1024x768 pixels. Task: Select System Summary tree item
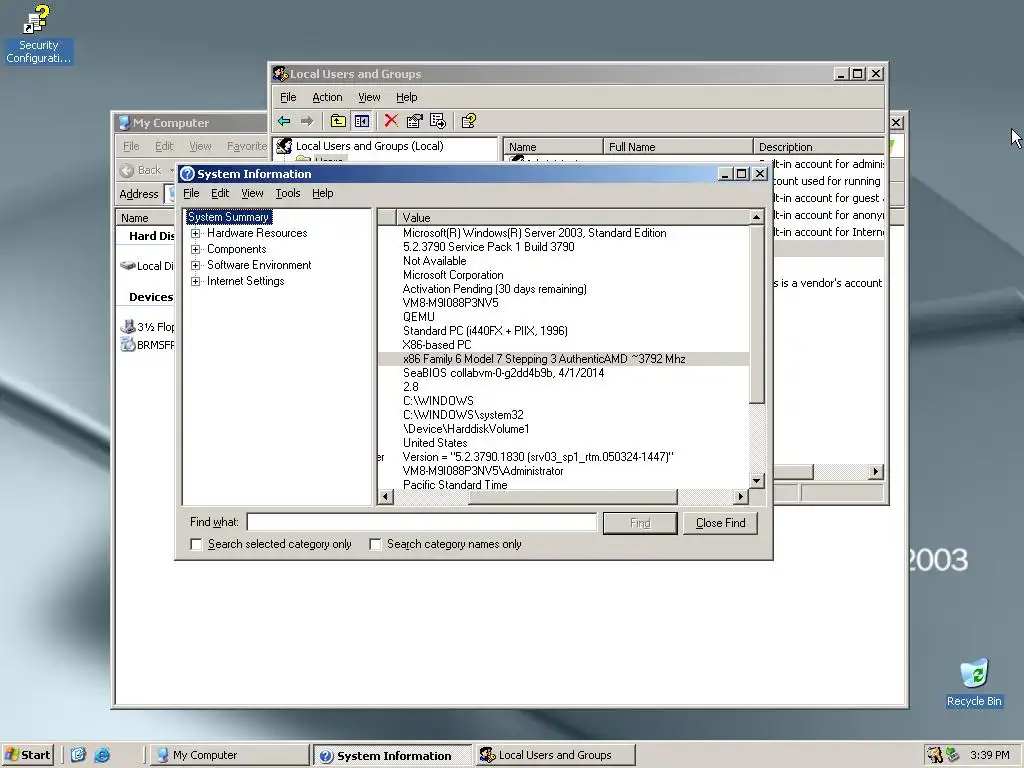click(228, 217)
